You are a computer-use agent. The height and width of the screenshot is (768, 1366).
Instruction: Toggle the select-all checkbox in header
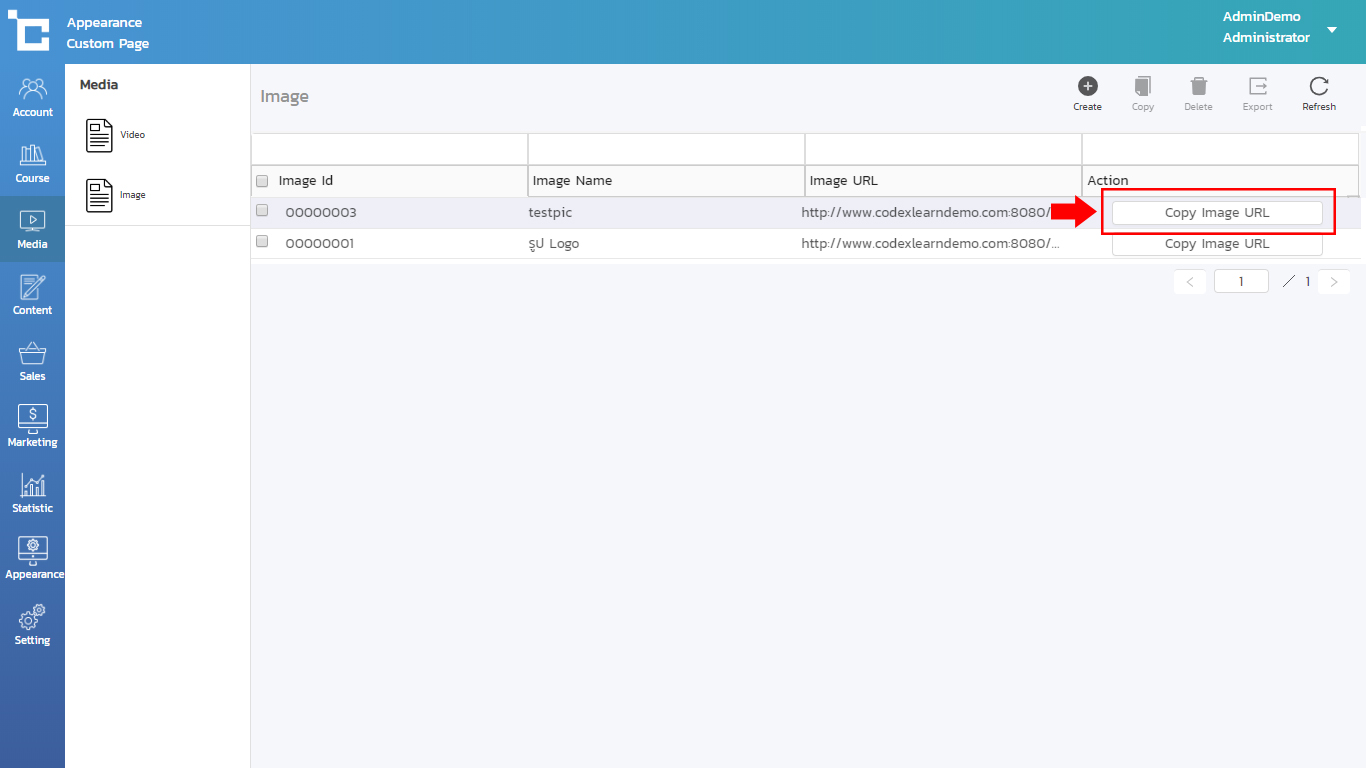click(262, 181)
